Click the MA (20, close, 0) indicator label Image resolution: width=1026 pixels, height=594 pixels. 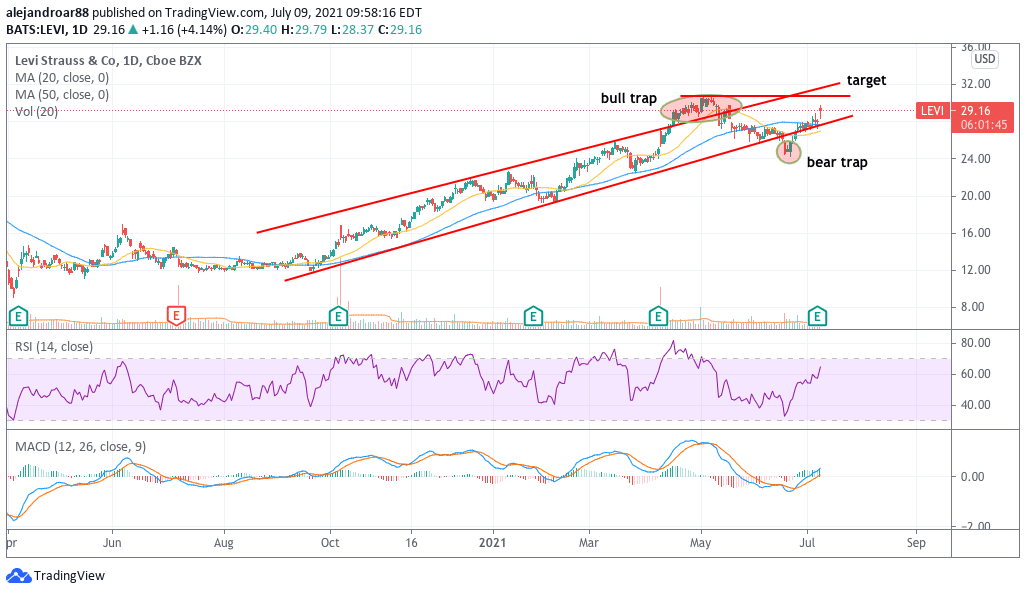[62, 77]
